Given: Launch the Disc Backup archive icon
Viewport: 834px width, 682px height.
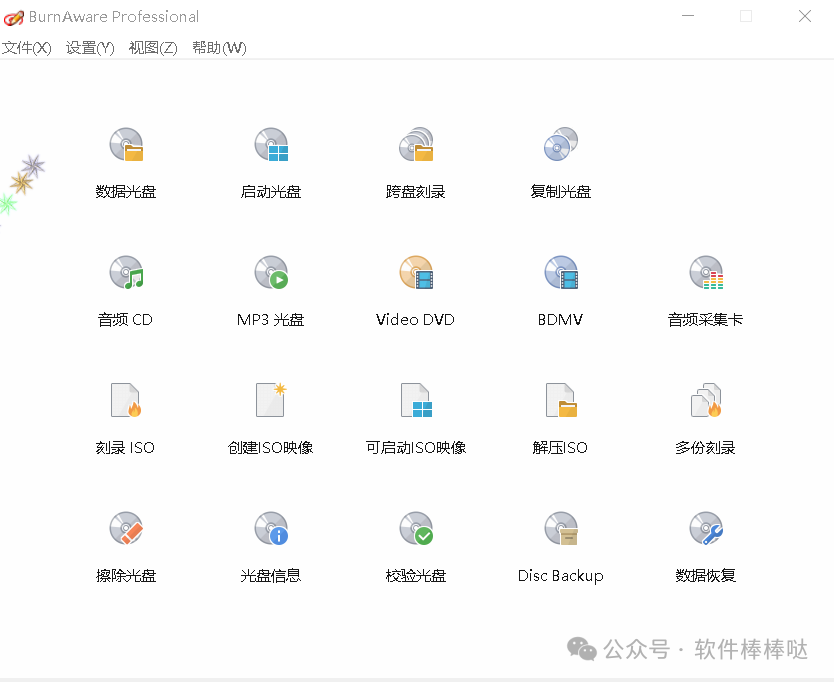Looking at the screenshot, I should pyautogui.click(x=561, y=528).
